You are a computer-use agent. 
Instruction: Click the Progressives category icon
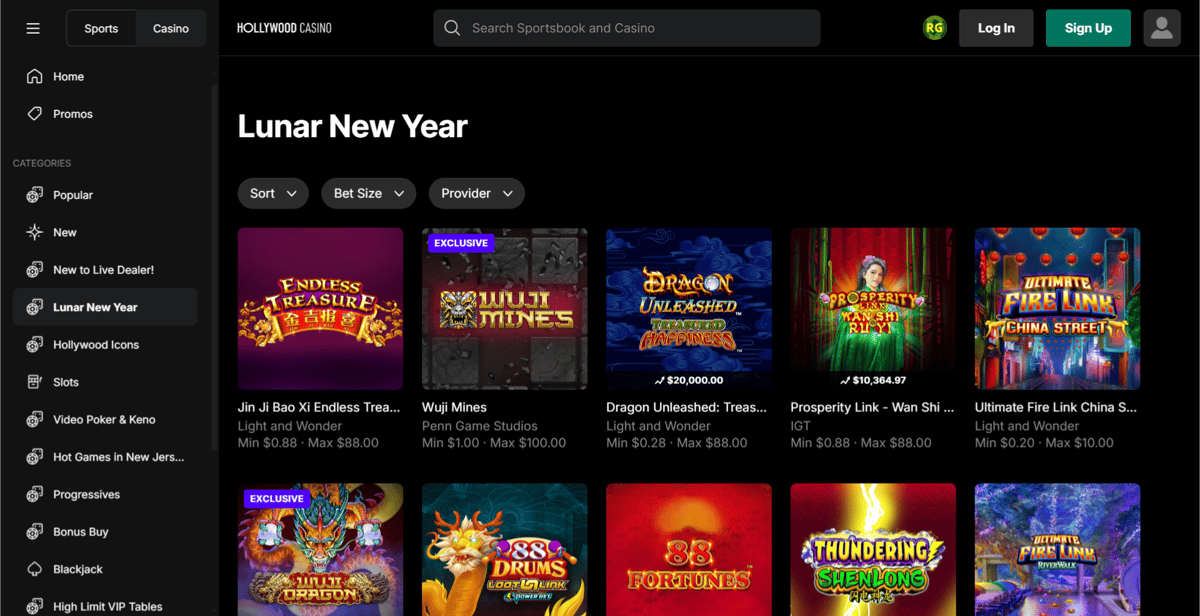[x=35, y=495]
